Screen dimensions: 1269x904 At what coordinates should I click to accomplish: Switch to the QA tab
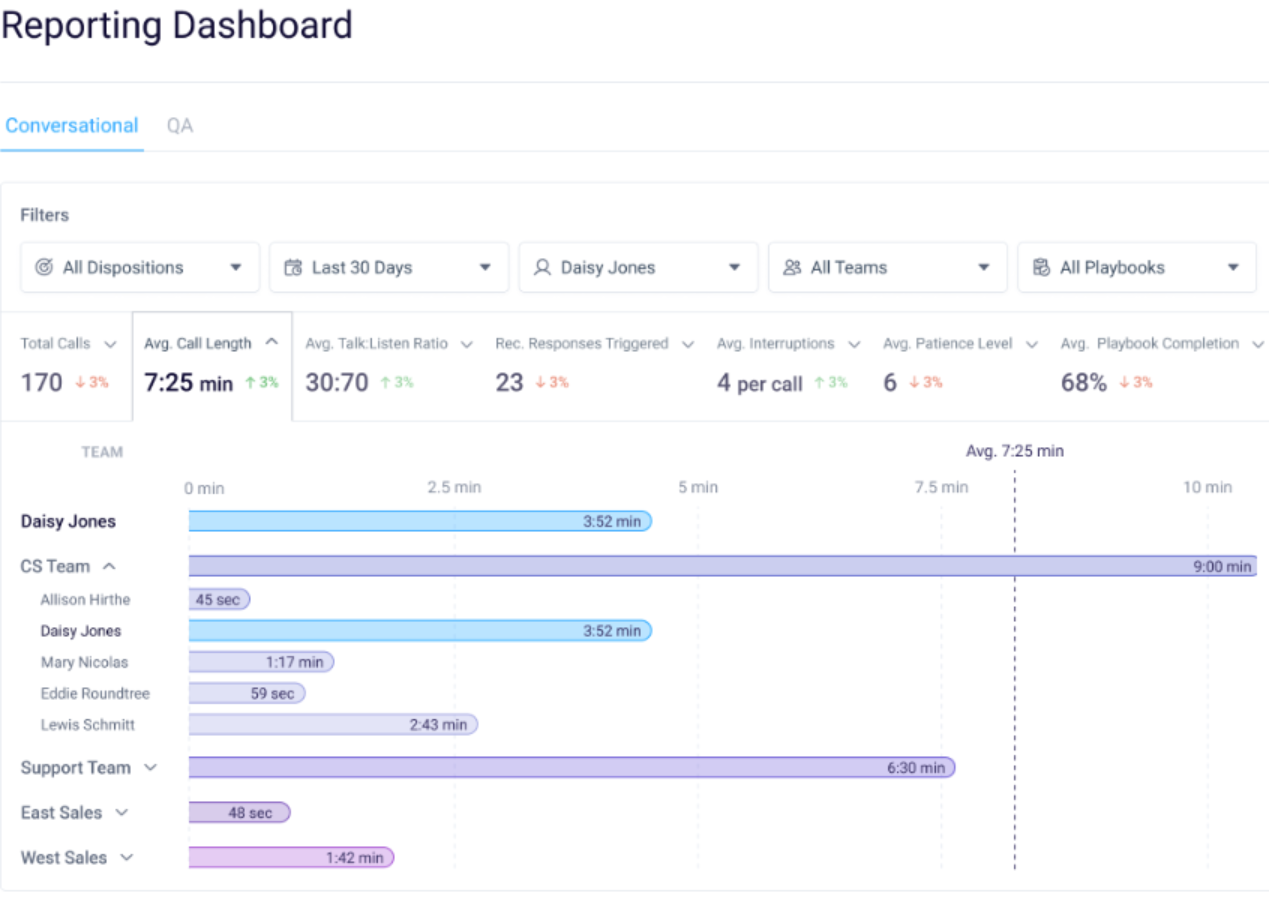tap(179, 125)
